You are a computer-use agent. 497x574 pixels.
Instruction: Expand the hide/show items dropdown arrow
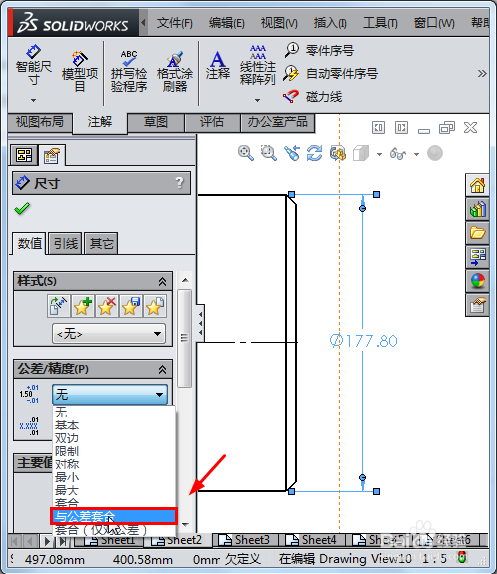pos(416,154)
